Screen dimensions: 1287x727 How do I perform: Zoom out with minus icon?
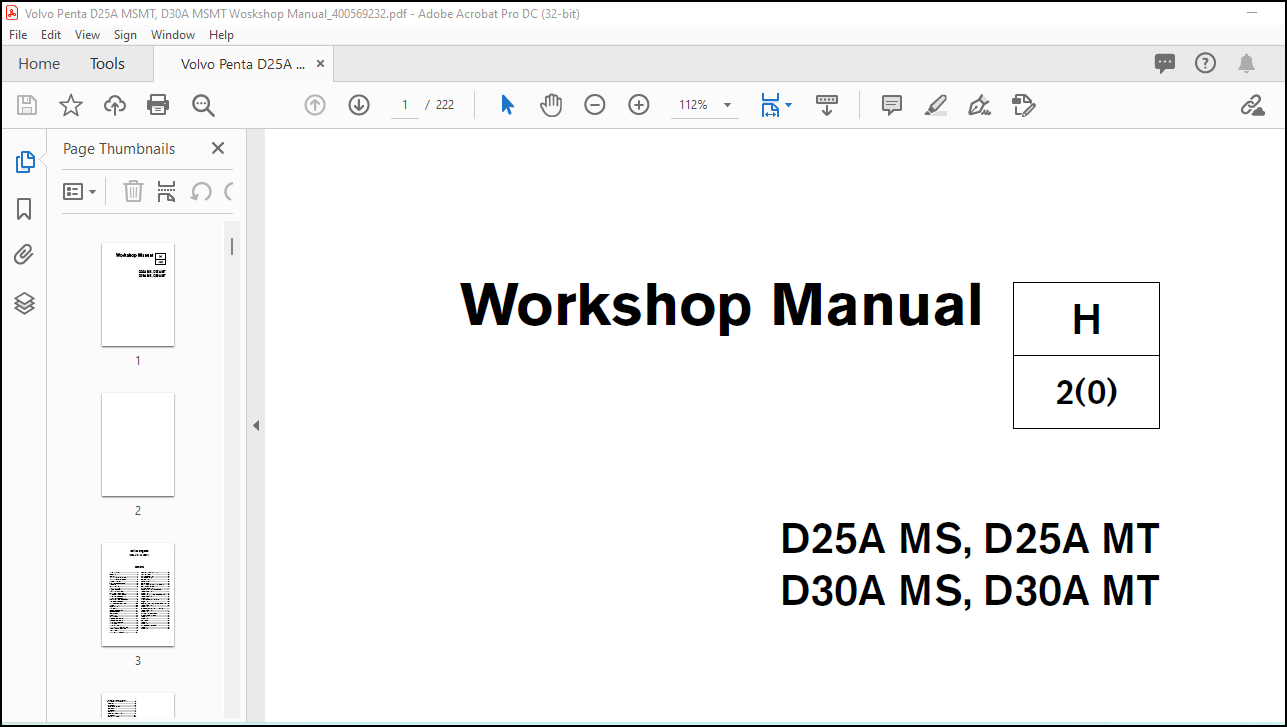point(595,105)
